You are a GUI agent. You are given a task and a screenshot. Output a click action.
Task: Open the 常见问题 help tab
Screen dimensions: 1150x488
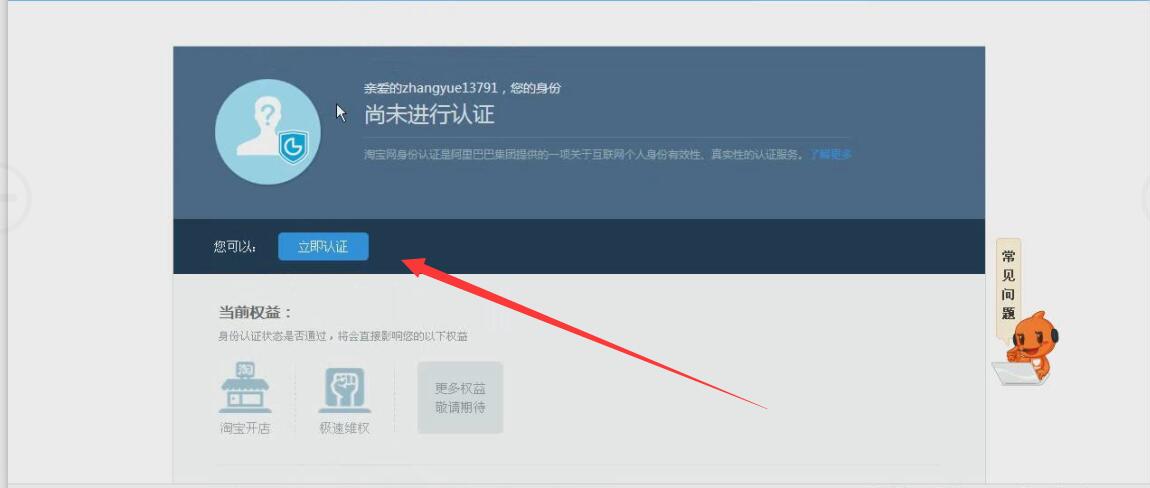(1008, 285)
